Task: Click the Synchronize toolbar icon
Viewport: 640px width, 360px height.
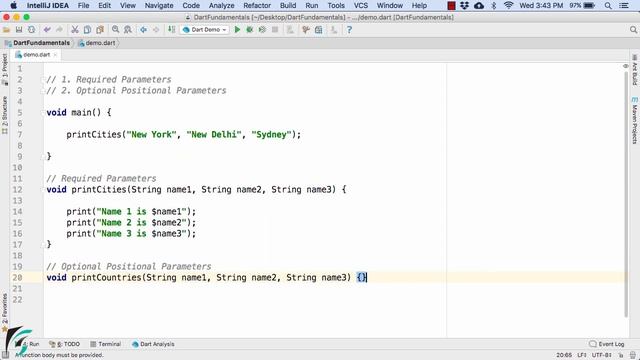Action: pos(31,30)
